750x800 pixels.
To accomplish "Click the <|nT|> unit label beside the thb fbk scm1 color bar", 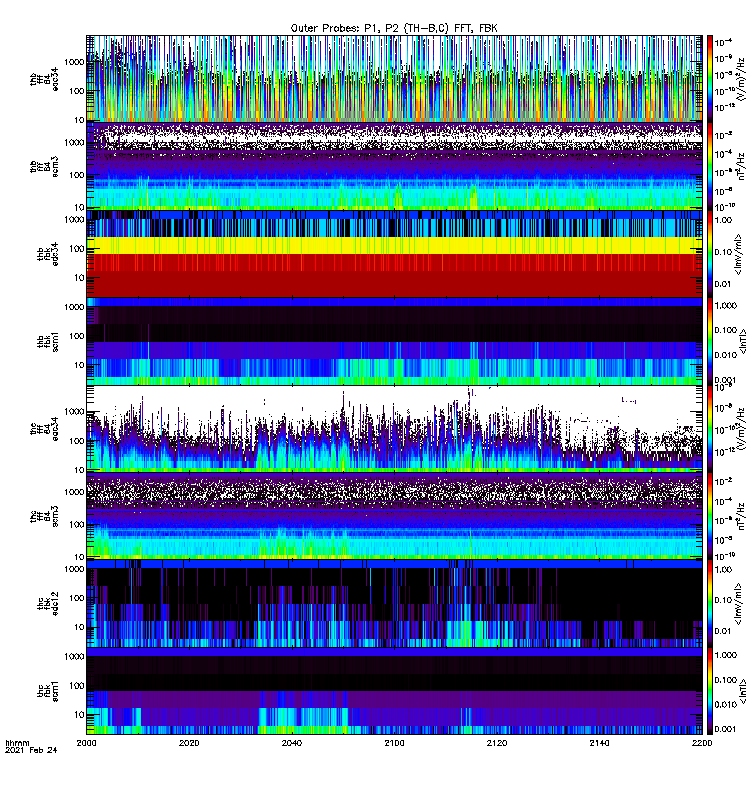I will (742, 341).
